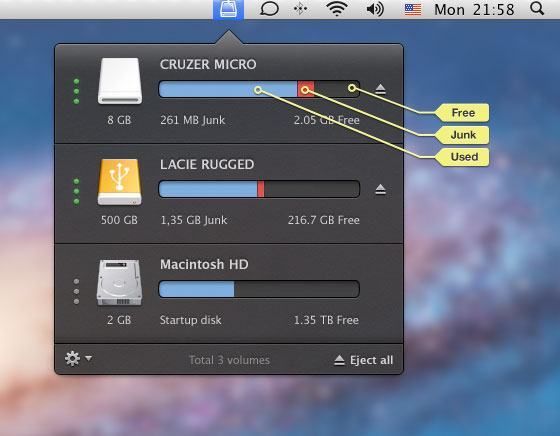The height and width of the screenshot is (436, 560).
Task: Click the LACIE RUGGED drive name
Action: [207, 165]
